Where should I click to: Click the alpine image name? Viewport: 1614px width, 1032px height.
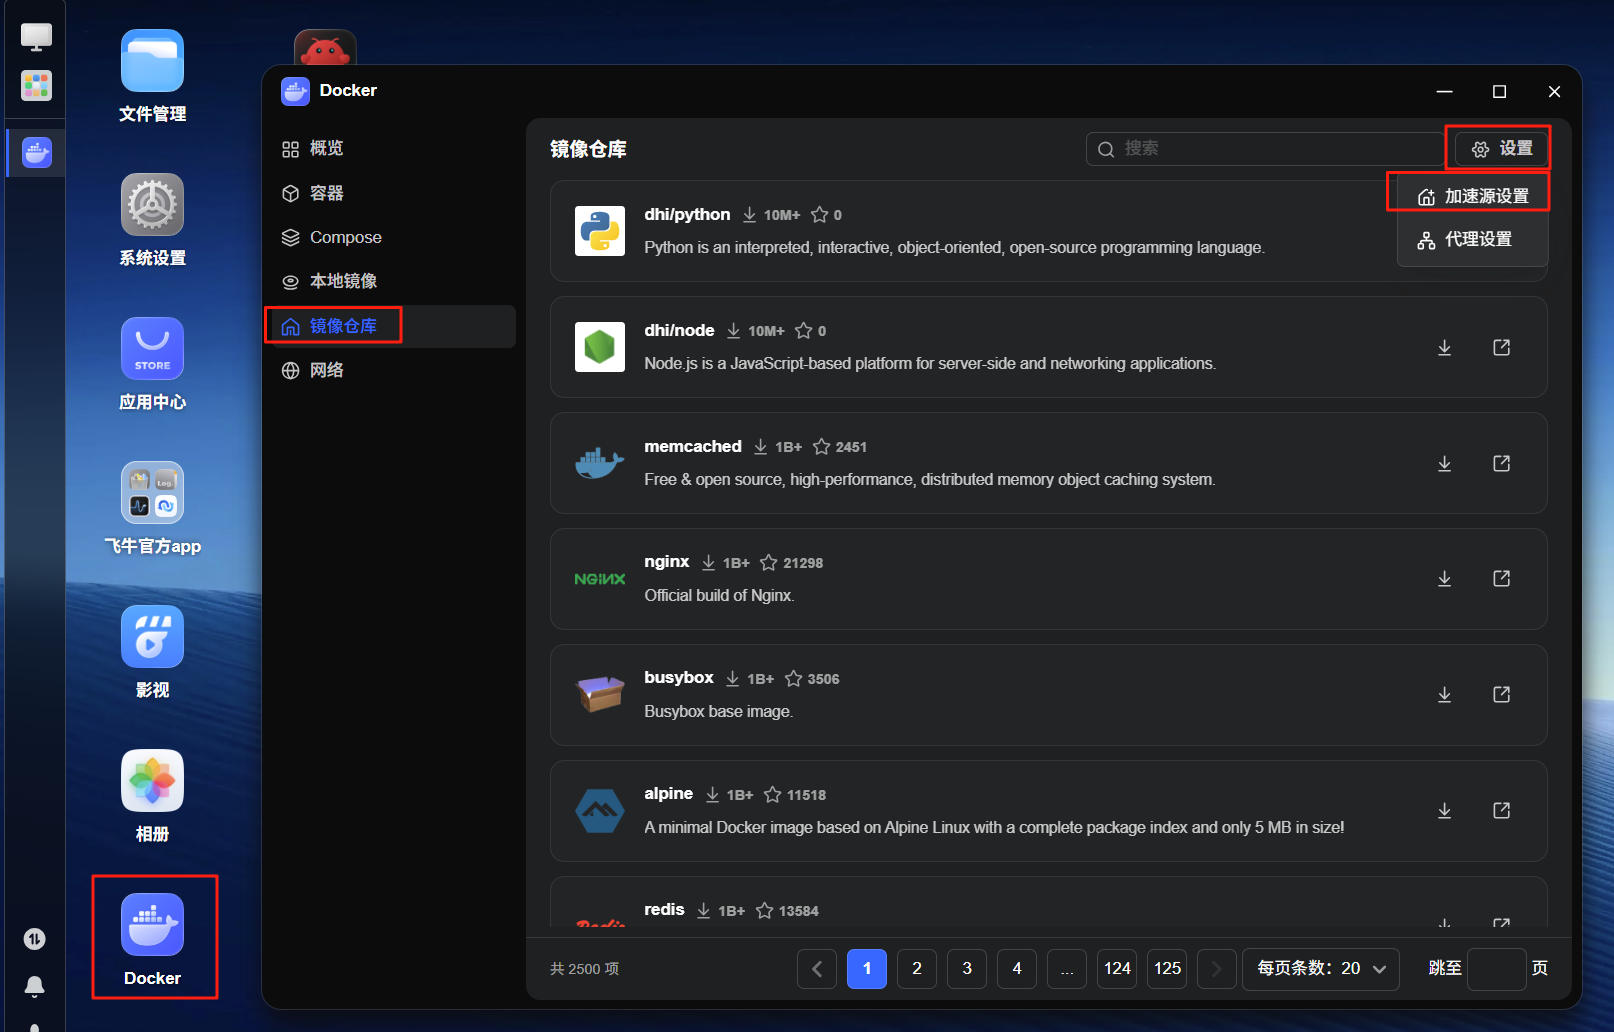[x=668, y=794]
